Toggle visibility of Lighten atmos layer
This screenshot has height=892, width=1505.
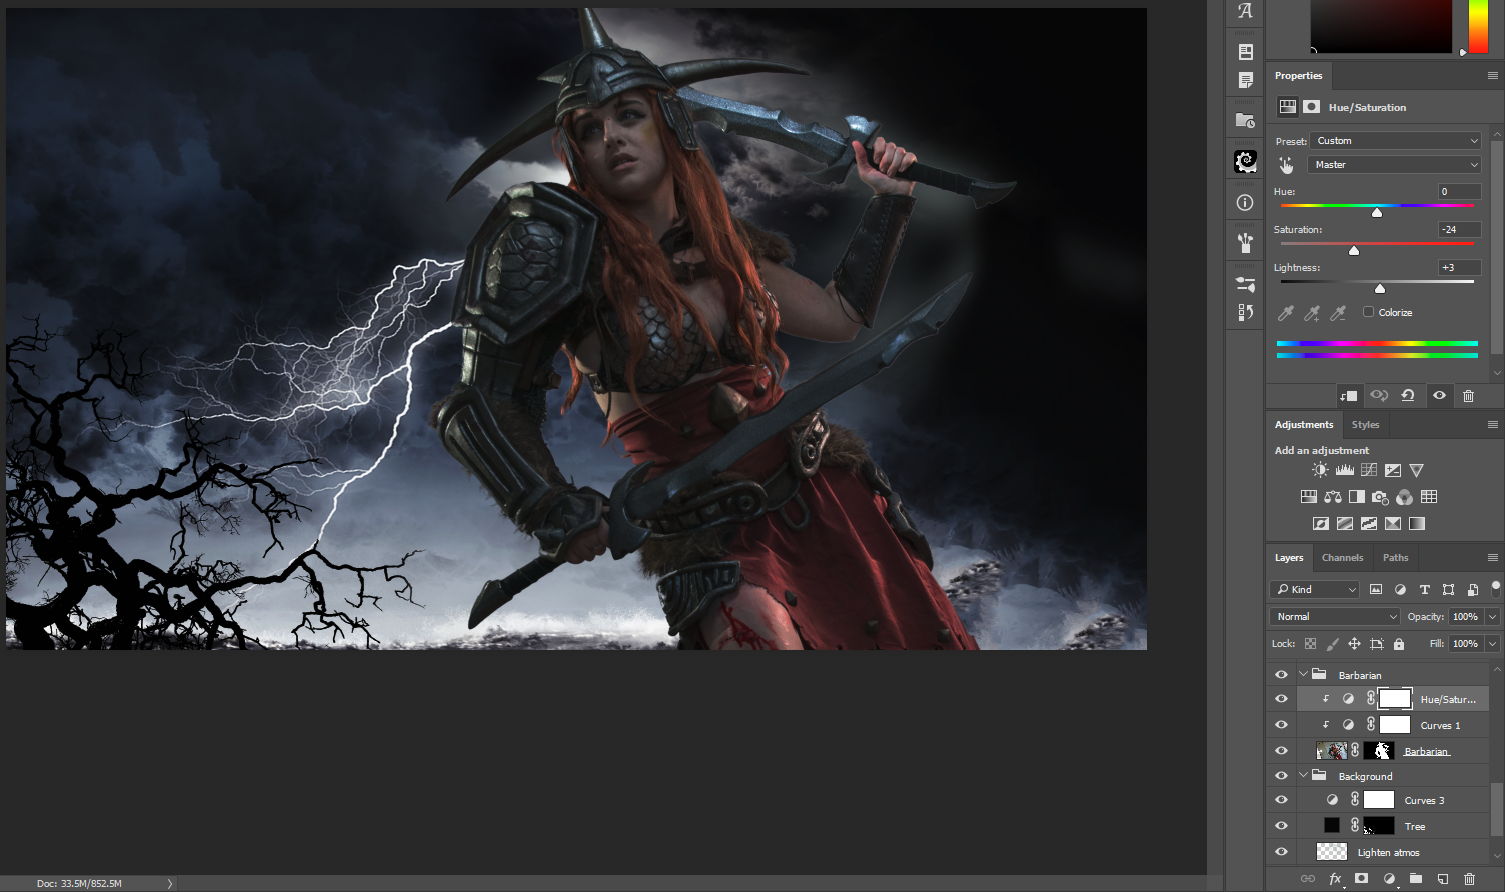tap(1281, 852)
